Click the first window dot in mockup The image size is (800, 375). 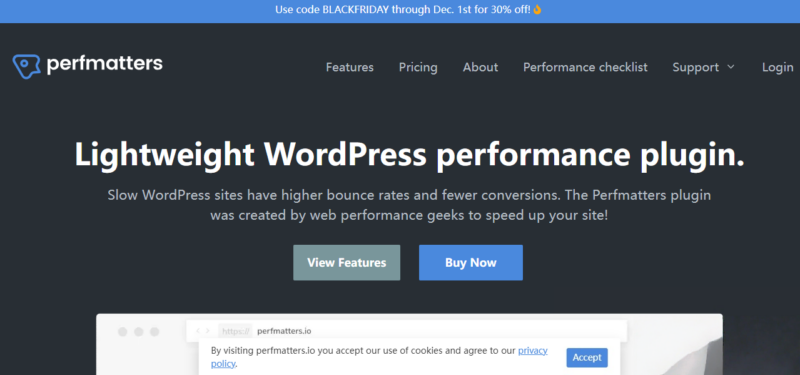point(122,332)
